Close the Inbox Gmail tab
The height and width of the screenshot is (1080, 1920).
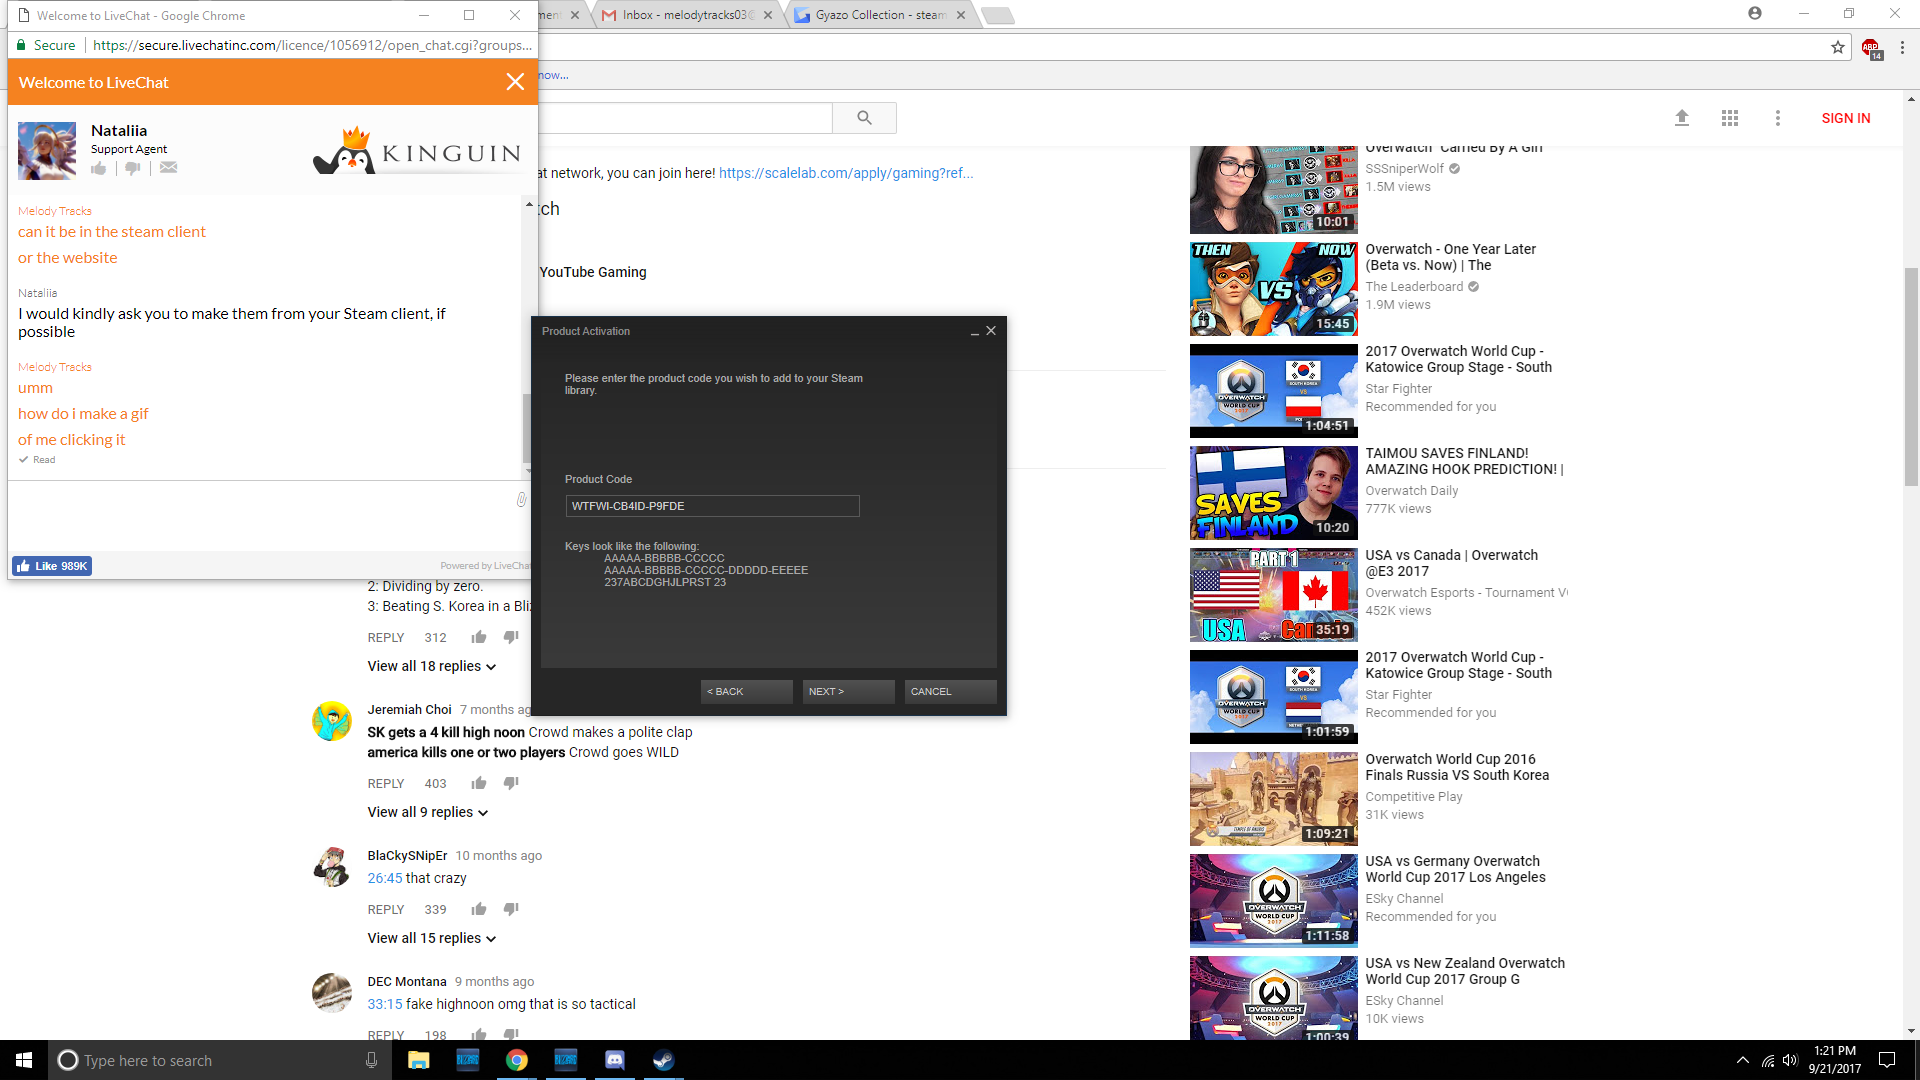point(768,15)
